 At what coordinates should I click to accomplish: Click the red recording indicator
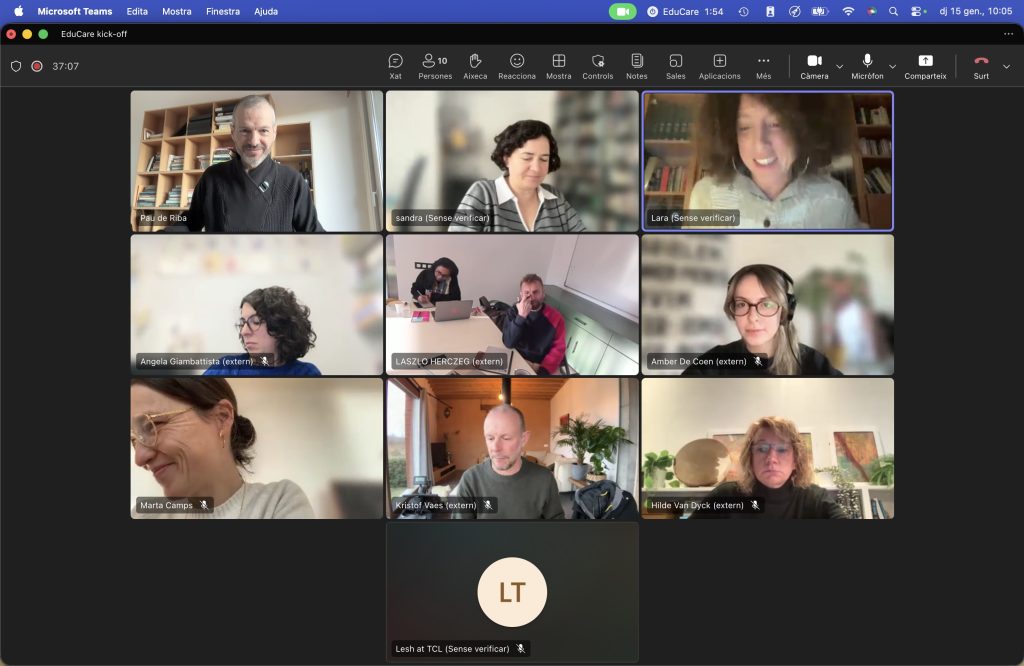[37, 66]
